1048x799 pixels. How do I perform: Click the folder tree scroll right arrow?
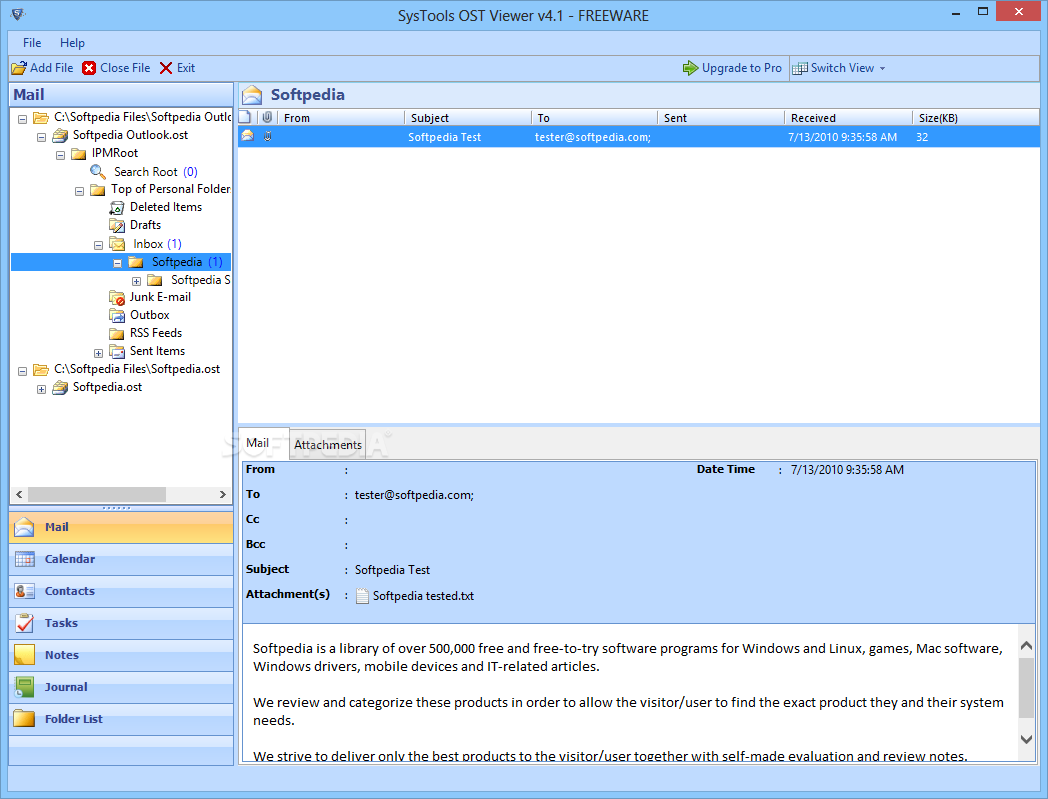click(223, 495)
